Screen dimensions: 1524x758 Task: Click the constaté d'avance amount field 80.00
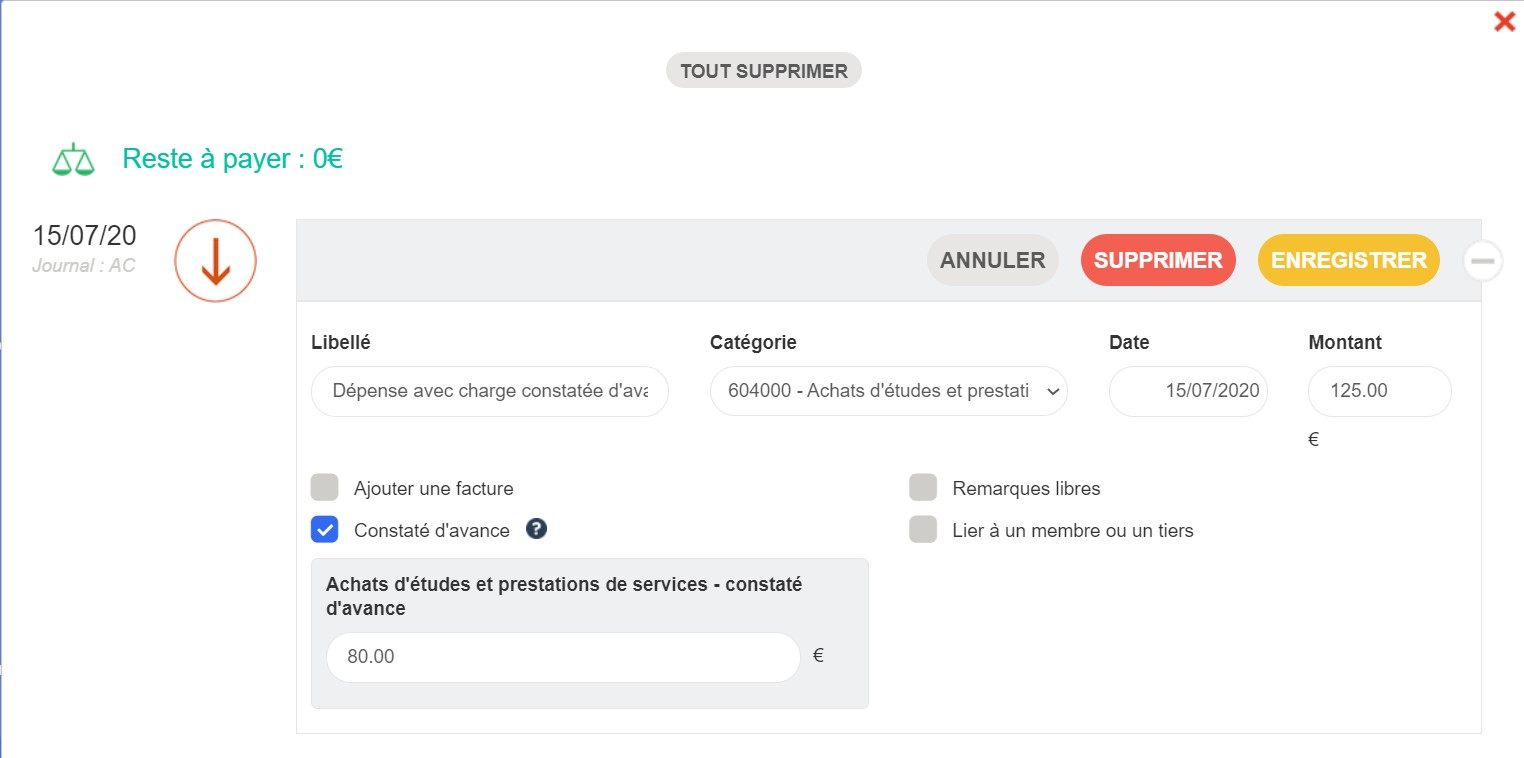(563, 657)
